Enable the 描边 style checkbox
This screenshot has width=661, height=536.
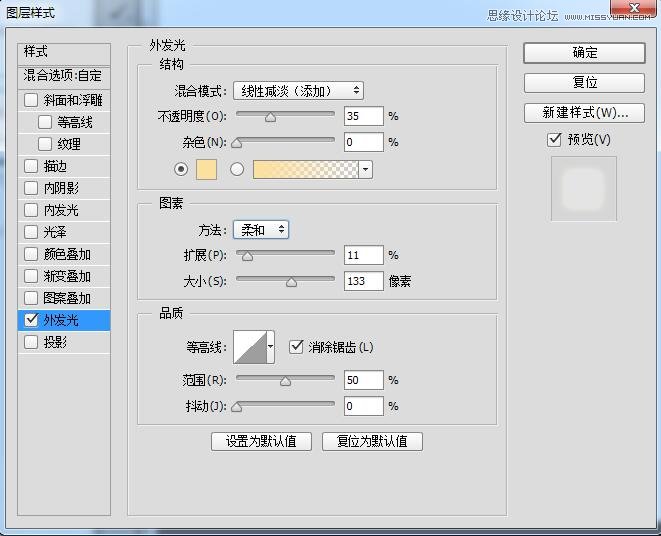(x=31, y=166)
